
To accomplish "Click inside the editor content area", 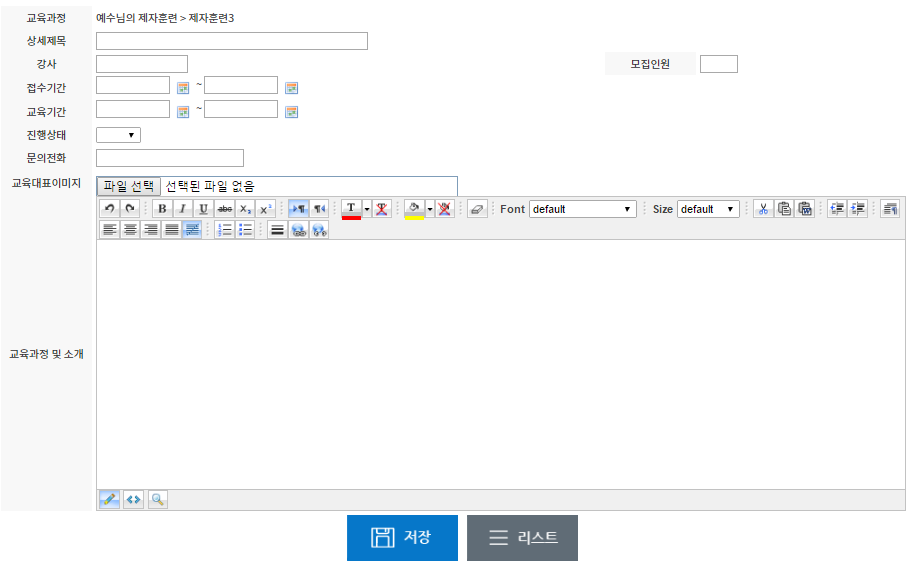I will tap(500, 364).
